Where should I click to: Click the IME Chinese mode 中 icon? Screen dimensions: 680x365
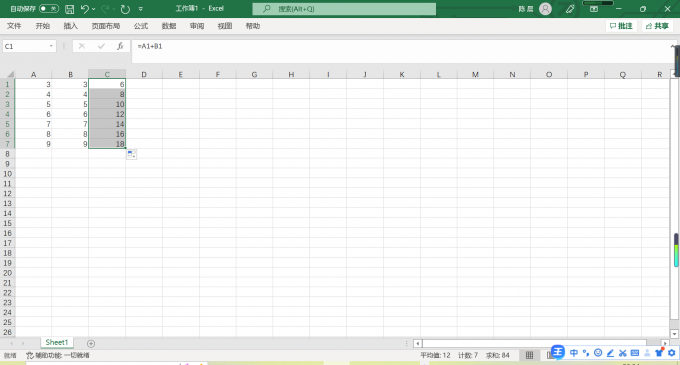click(x=574, y=353)
